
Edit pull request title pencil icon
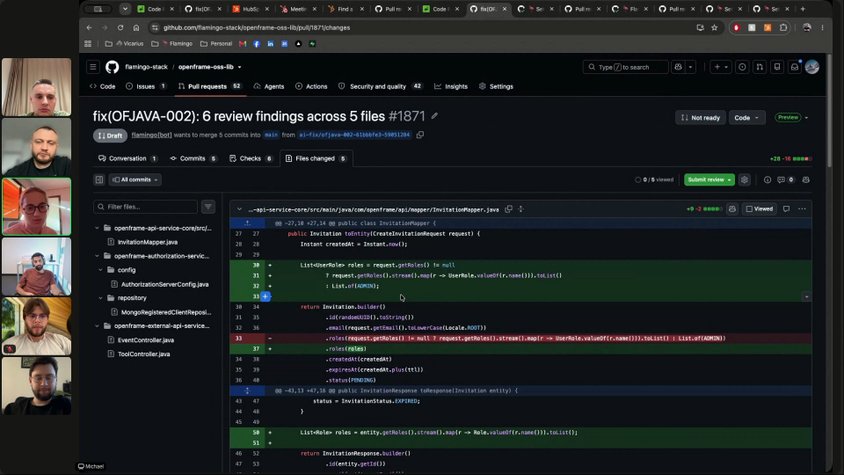pyautogui.click(x=434, y=116)
